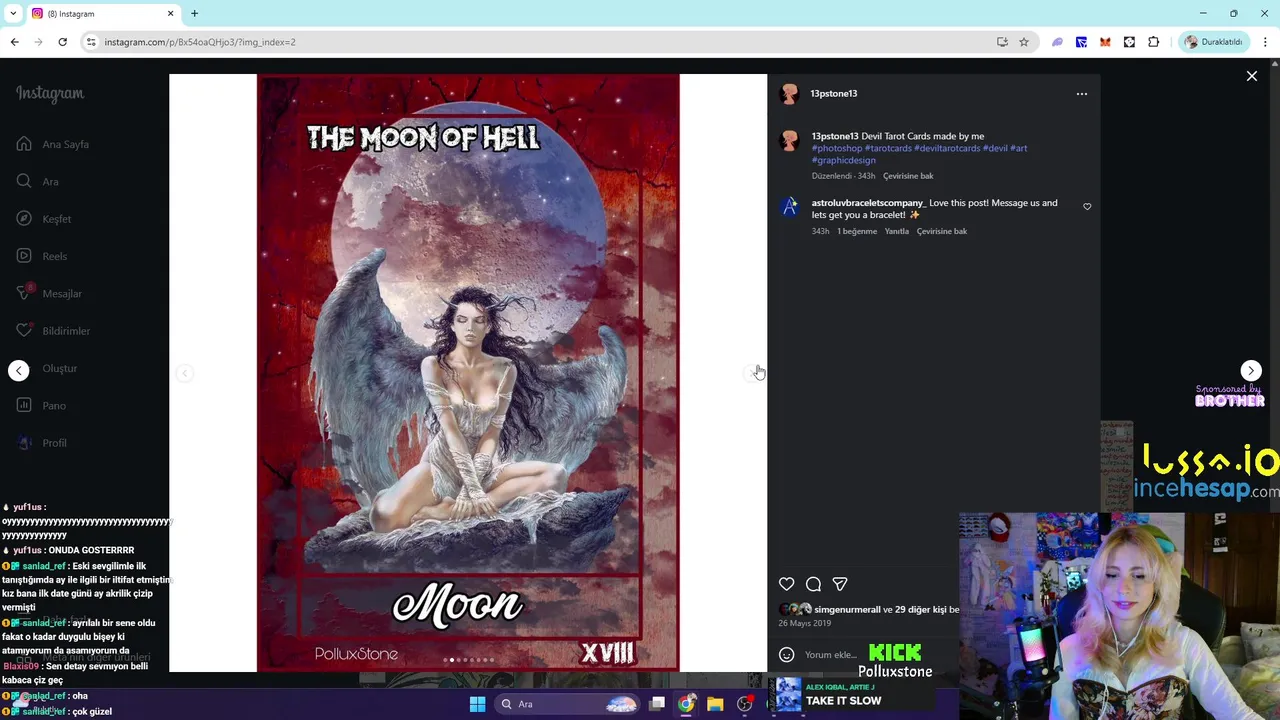Like the astroluvbraceletscompany_ comment
The width and height of the screenshot is (1280, 720).
click(1087, 207)
